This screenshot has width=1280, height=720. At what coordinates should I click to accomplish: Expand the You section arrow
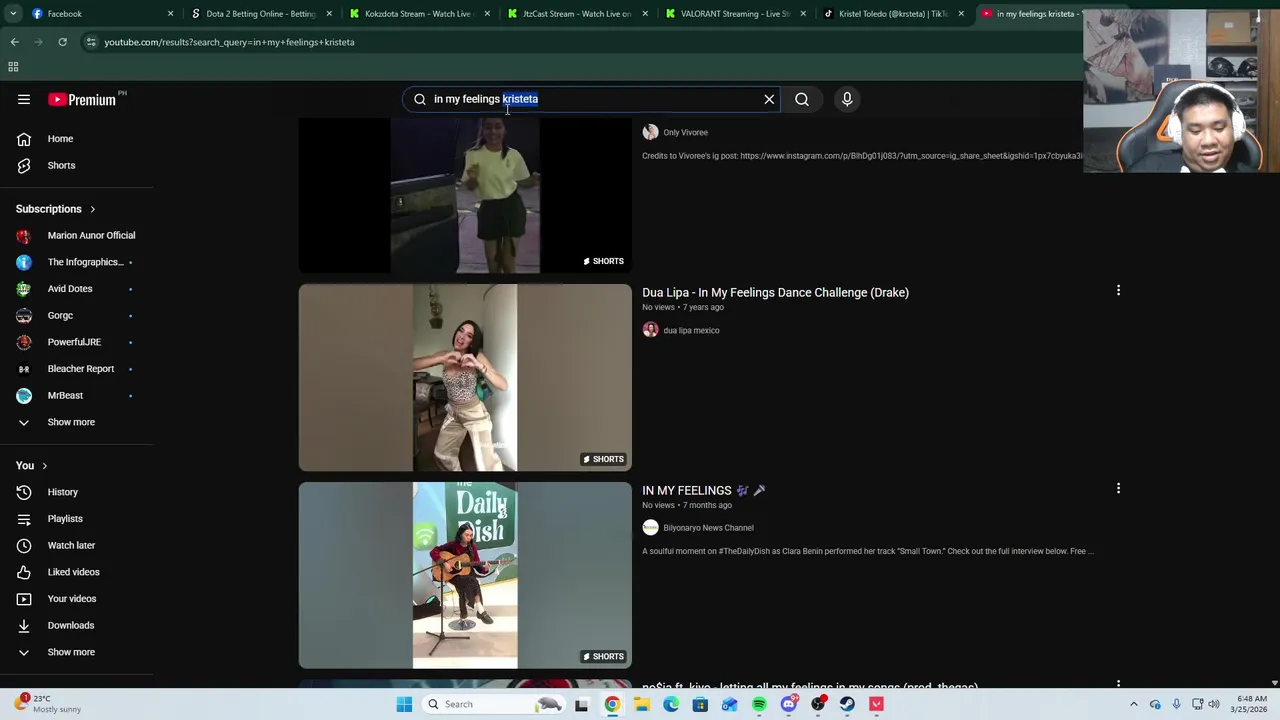pos(44,466)
